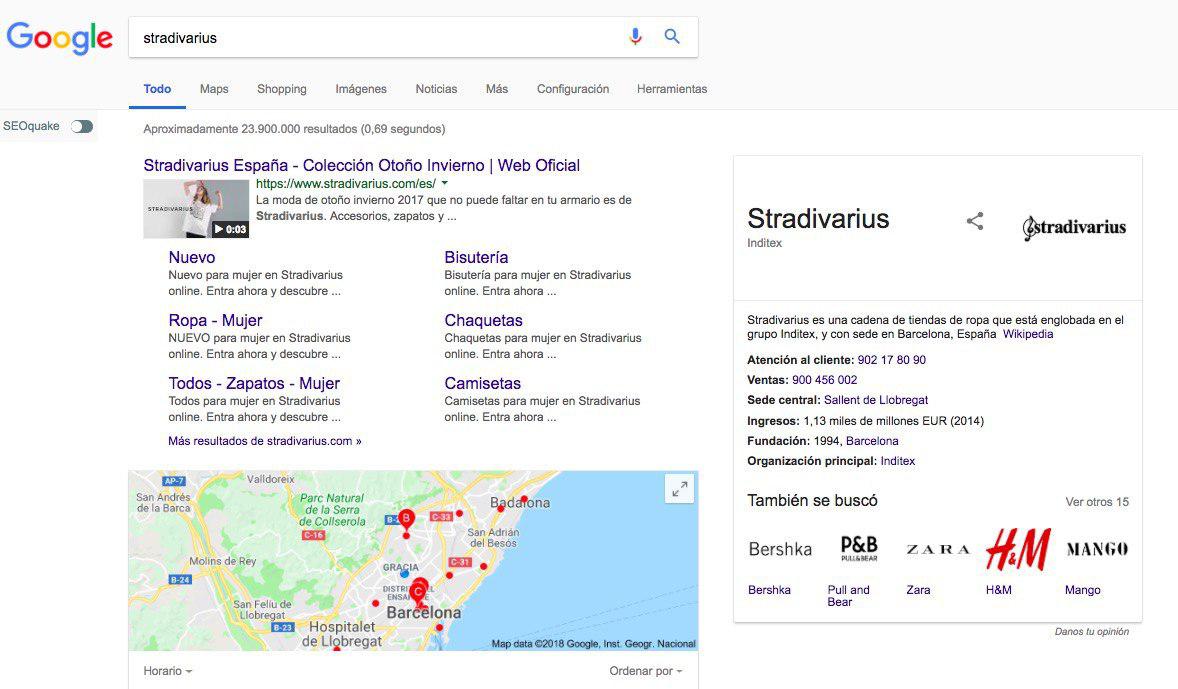The image size is (1178, 689).
Task: Open Todos - Zapatos - Mujer sitelink
Action: [x=254, y=383]
